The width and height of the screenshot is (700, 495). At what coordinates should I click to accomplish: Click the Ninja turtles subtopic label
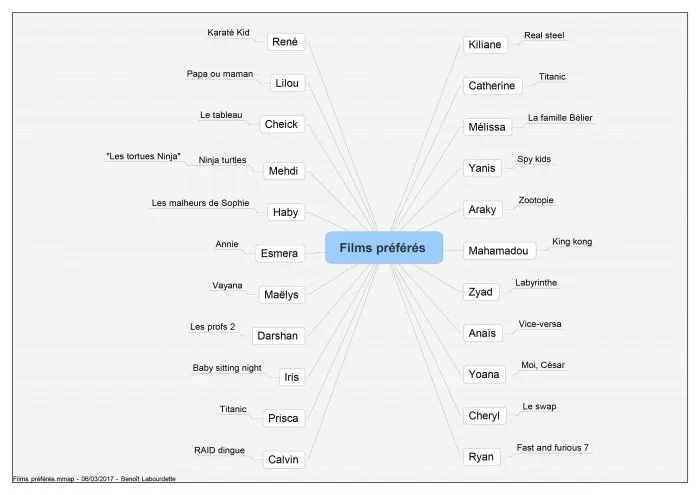point(222,160)
